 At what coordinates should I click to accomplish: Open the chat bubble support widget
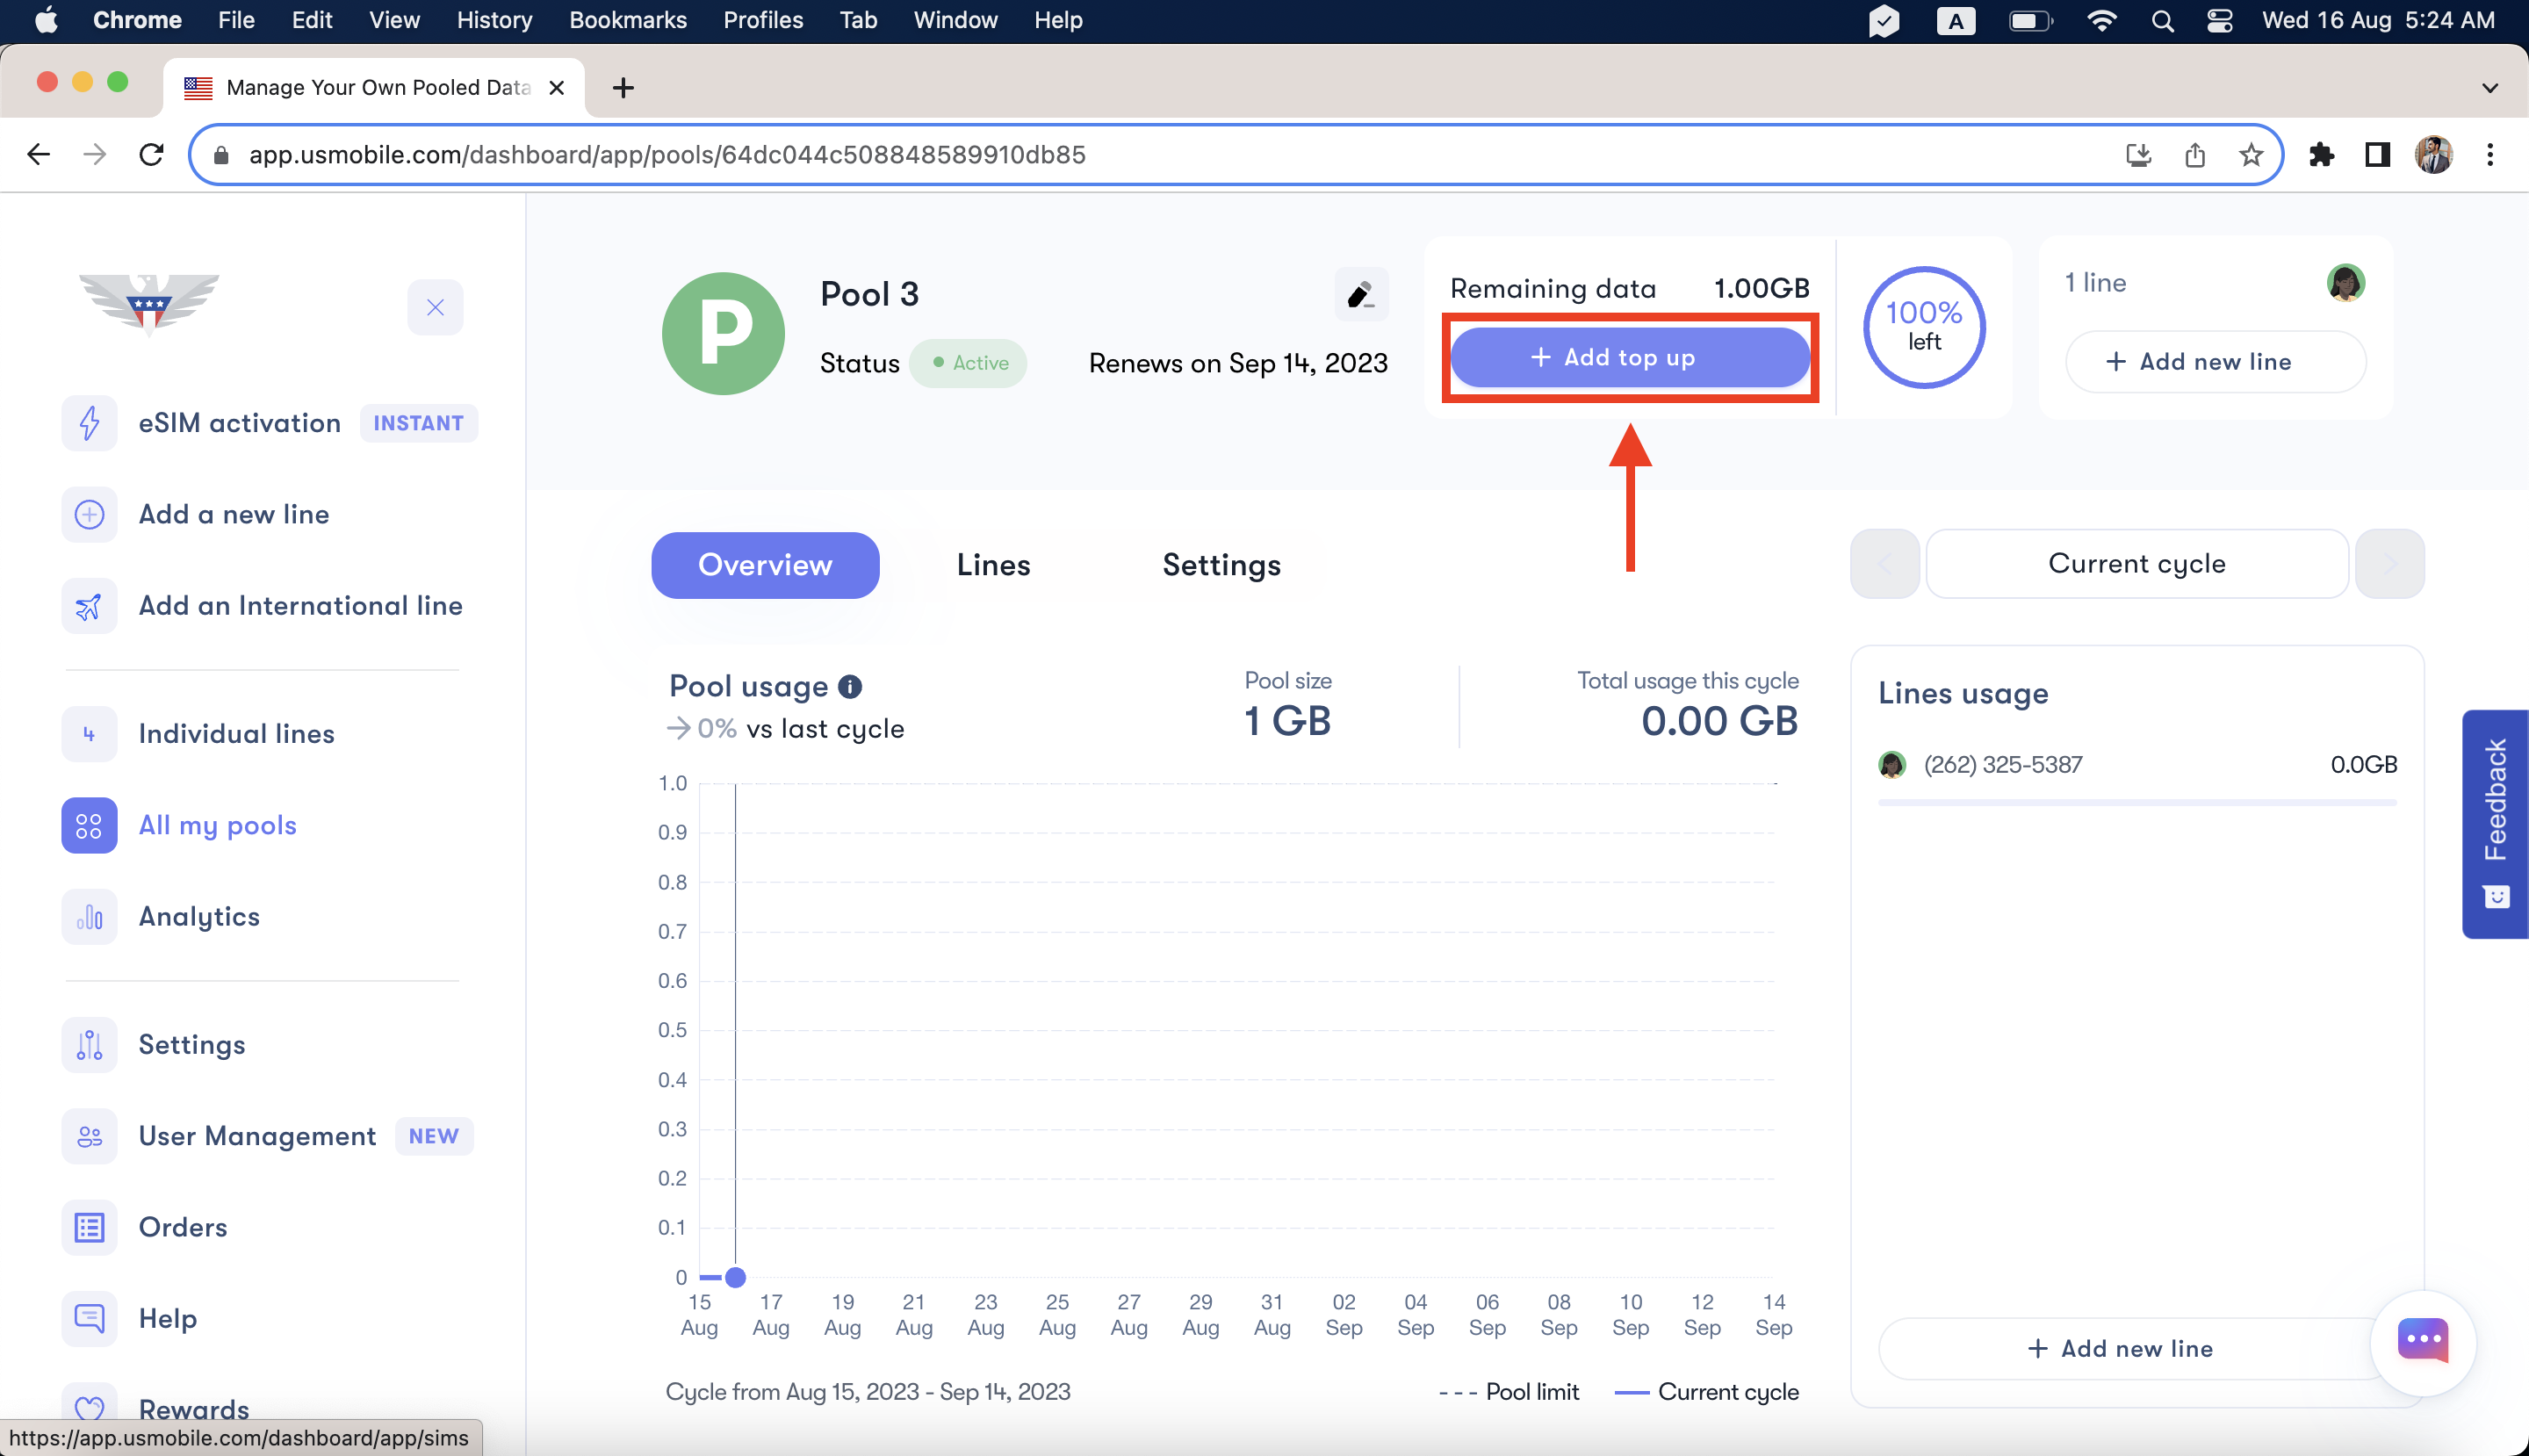2422,1341
